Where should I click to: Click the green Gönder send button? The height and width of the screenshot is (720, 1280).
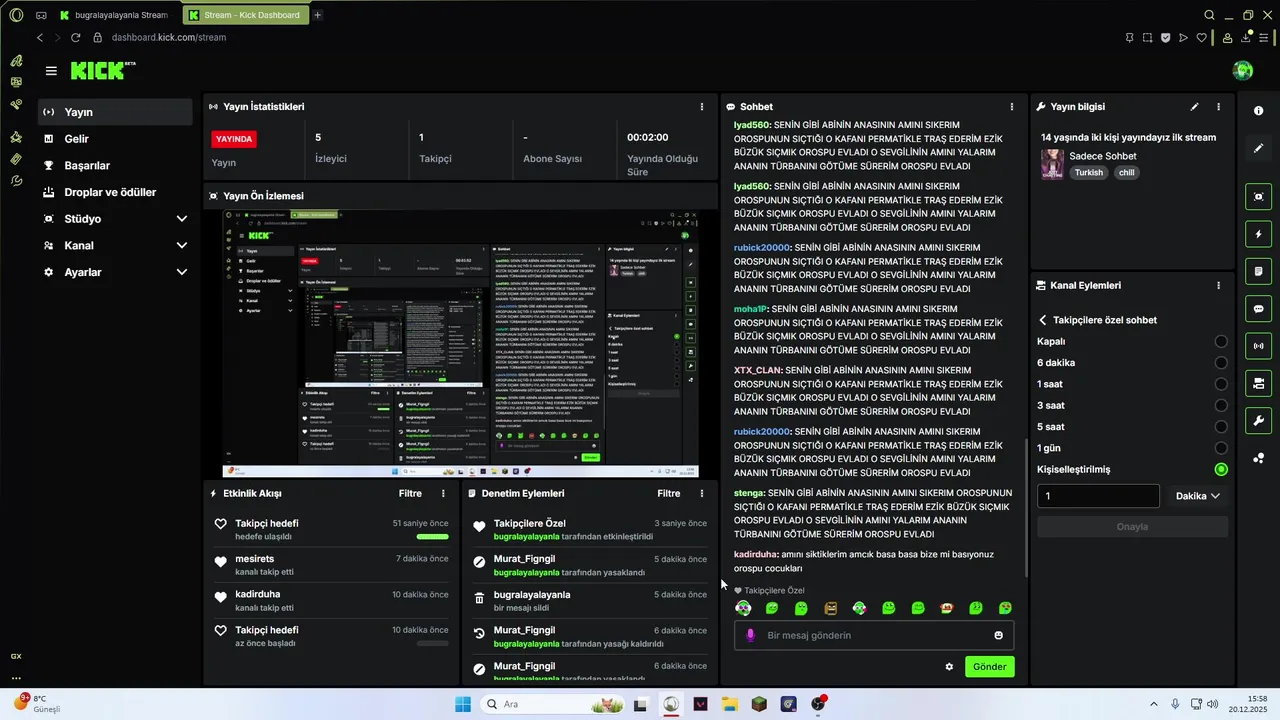click(x=990, y=666)
